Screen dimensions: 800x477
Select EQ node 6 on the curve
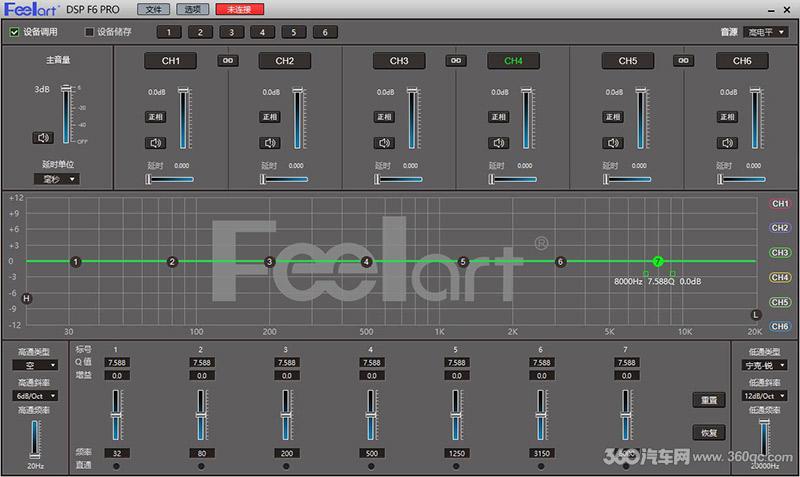(560, 262)
